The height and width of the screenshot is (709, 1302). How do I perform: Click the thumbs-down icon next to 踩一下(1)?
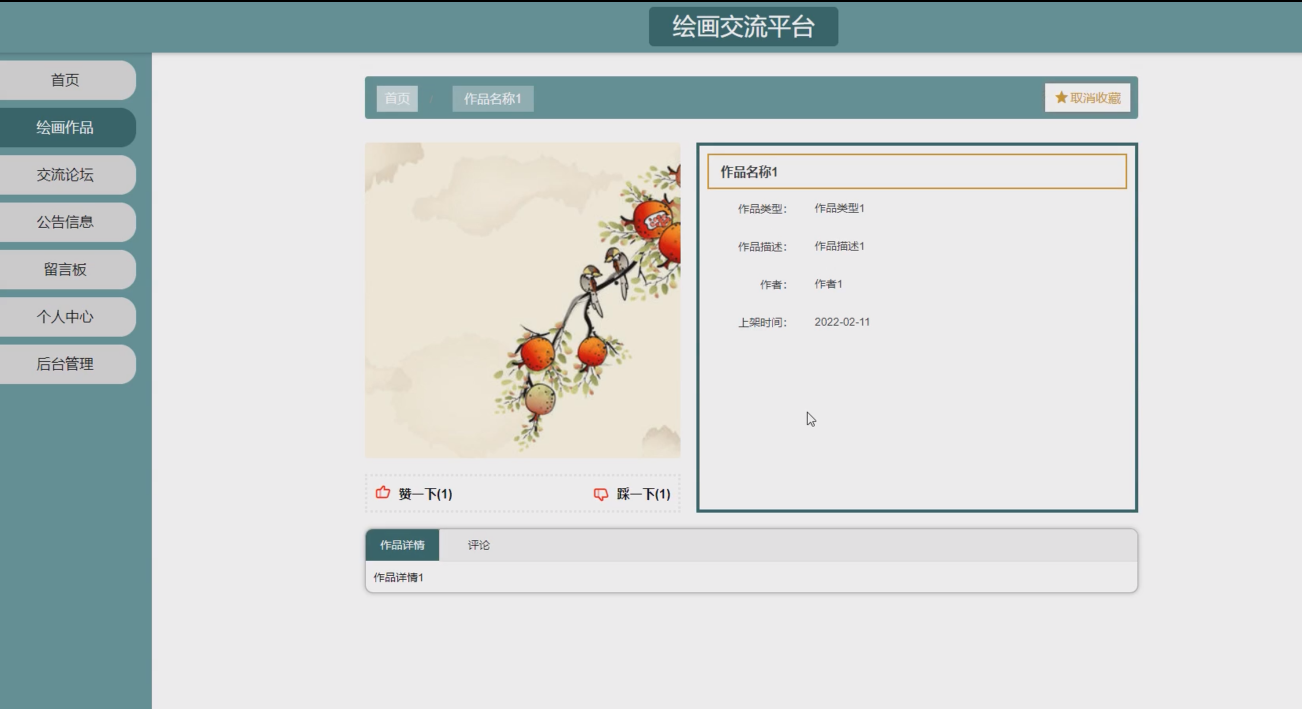(600, 492)
